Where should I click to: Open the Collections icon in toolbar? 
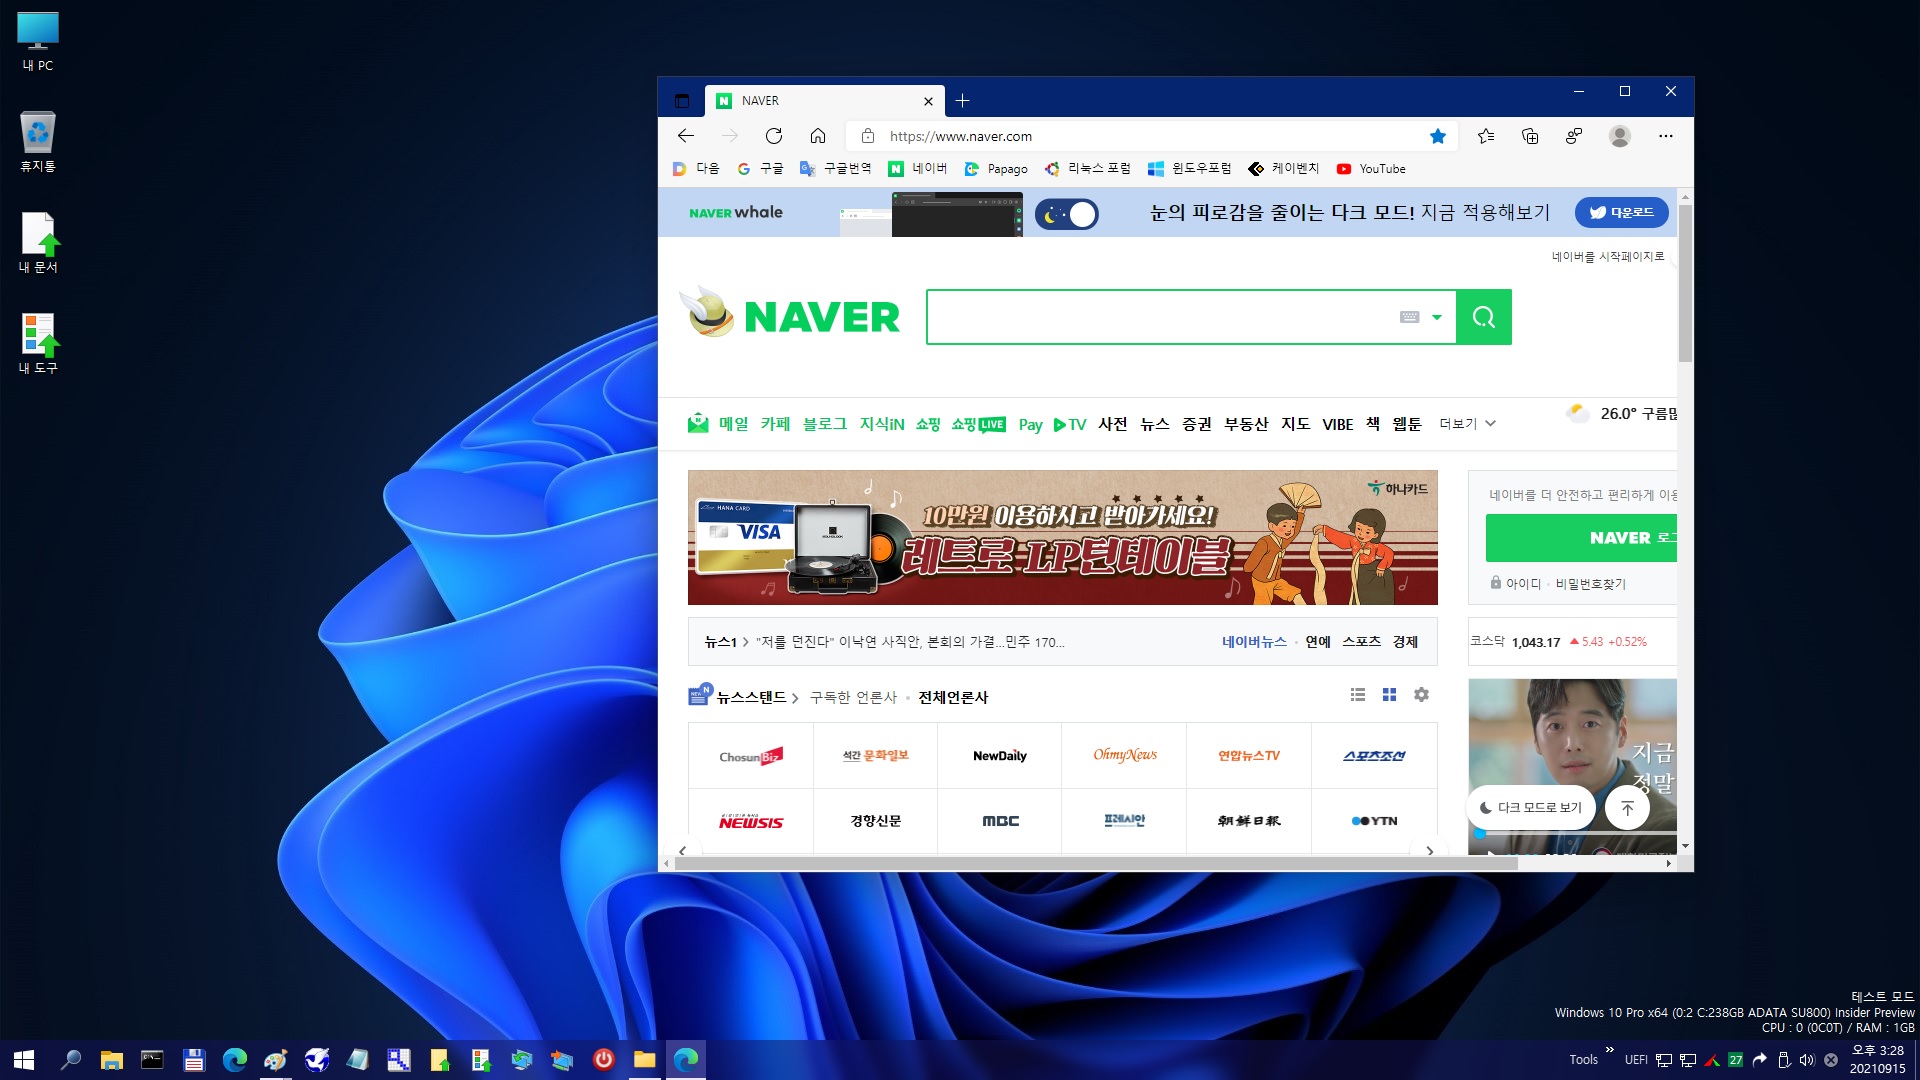[x=1530, y=136]
